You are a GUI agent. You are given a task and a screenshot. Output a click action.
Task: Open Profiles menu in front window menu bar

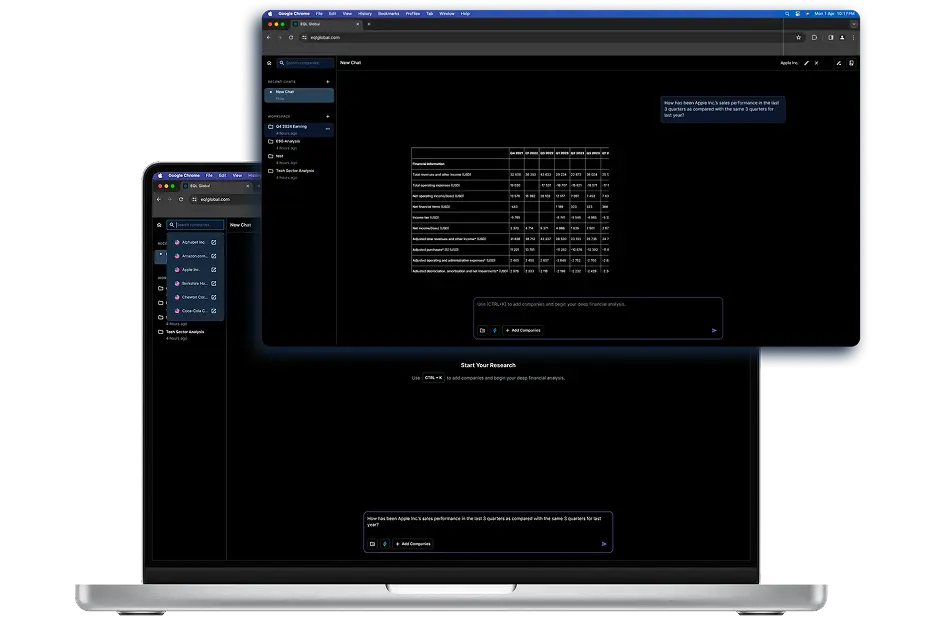(x=413, y=13)
